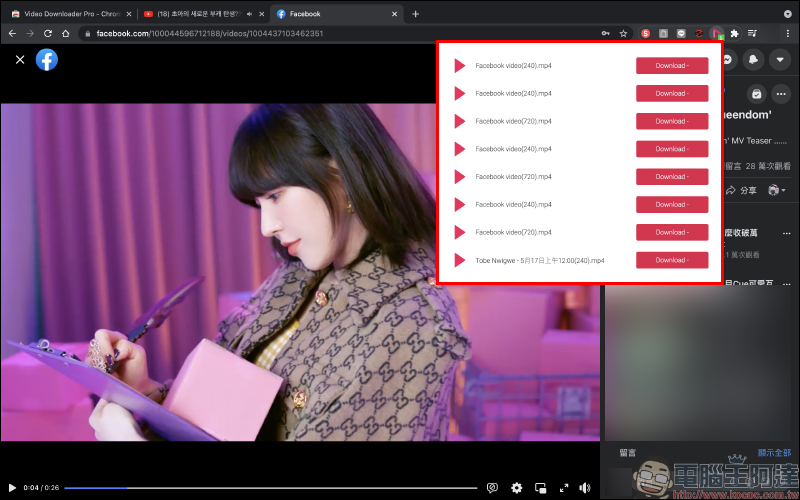
Task: Click the 留言 comments heading
Action: click(x=627, y=453)
